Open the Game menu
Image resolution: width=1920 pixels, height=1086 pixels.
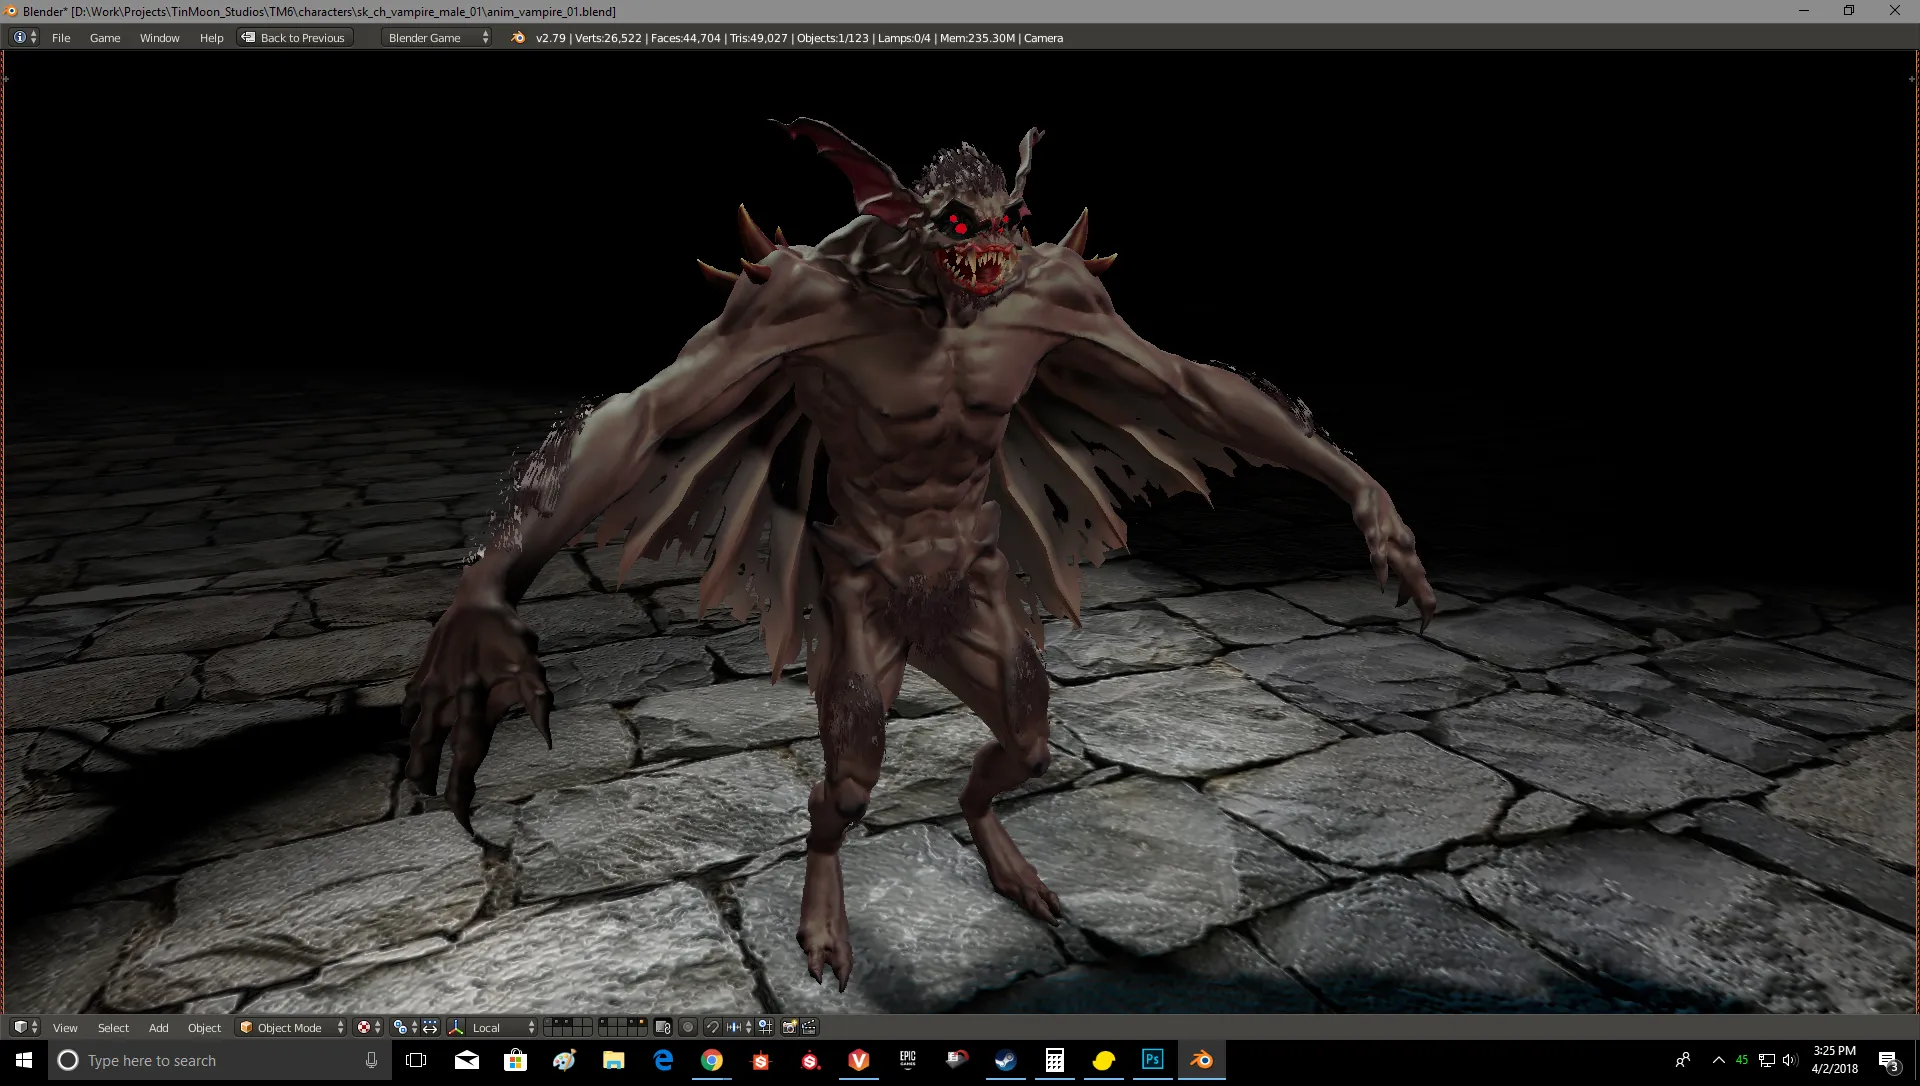[104, 38]
